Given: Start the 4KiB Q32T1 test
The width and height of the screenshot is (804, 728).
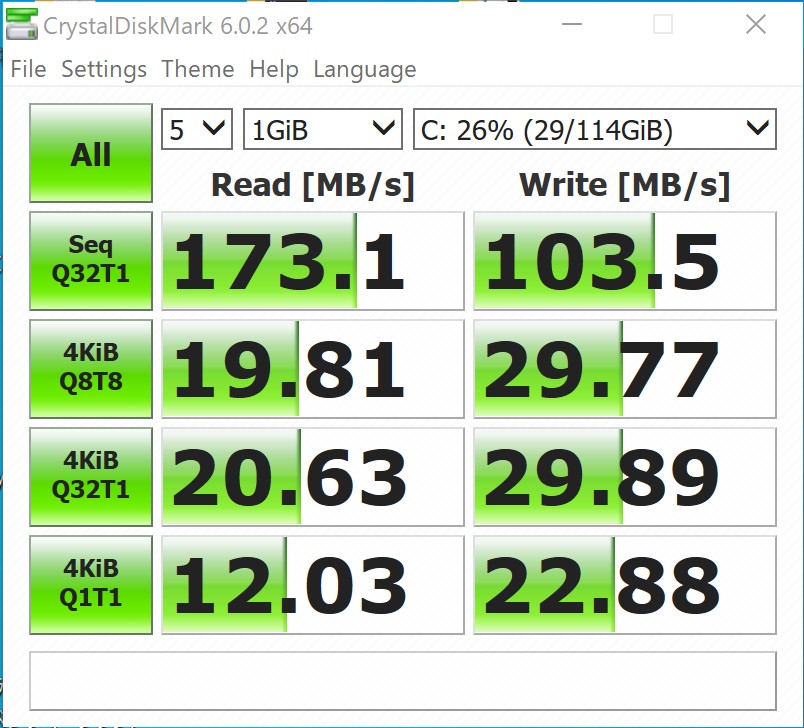Looking at the screenshot, I should click(x=91, y=477).
